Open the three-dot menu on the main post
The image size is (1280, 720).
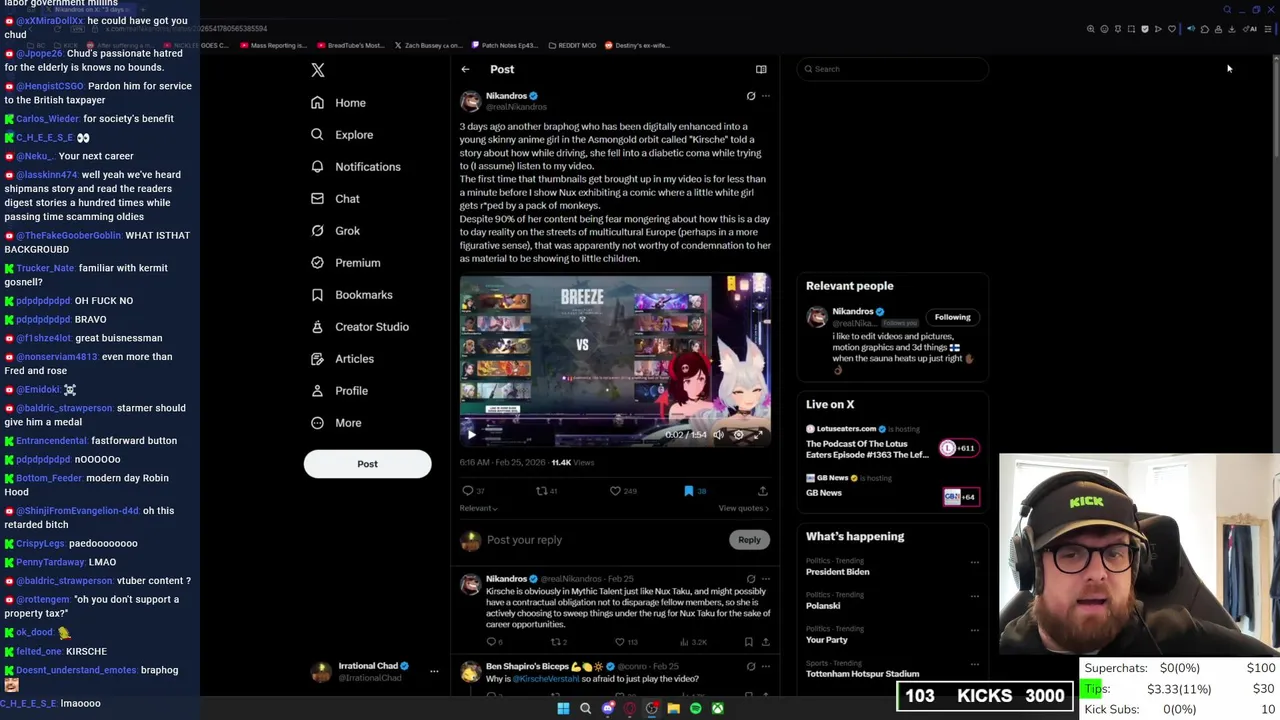766,96
